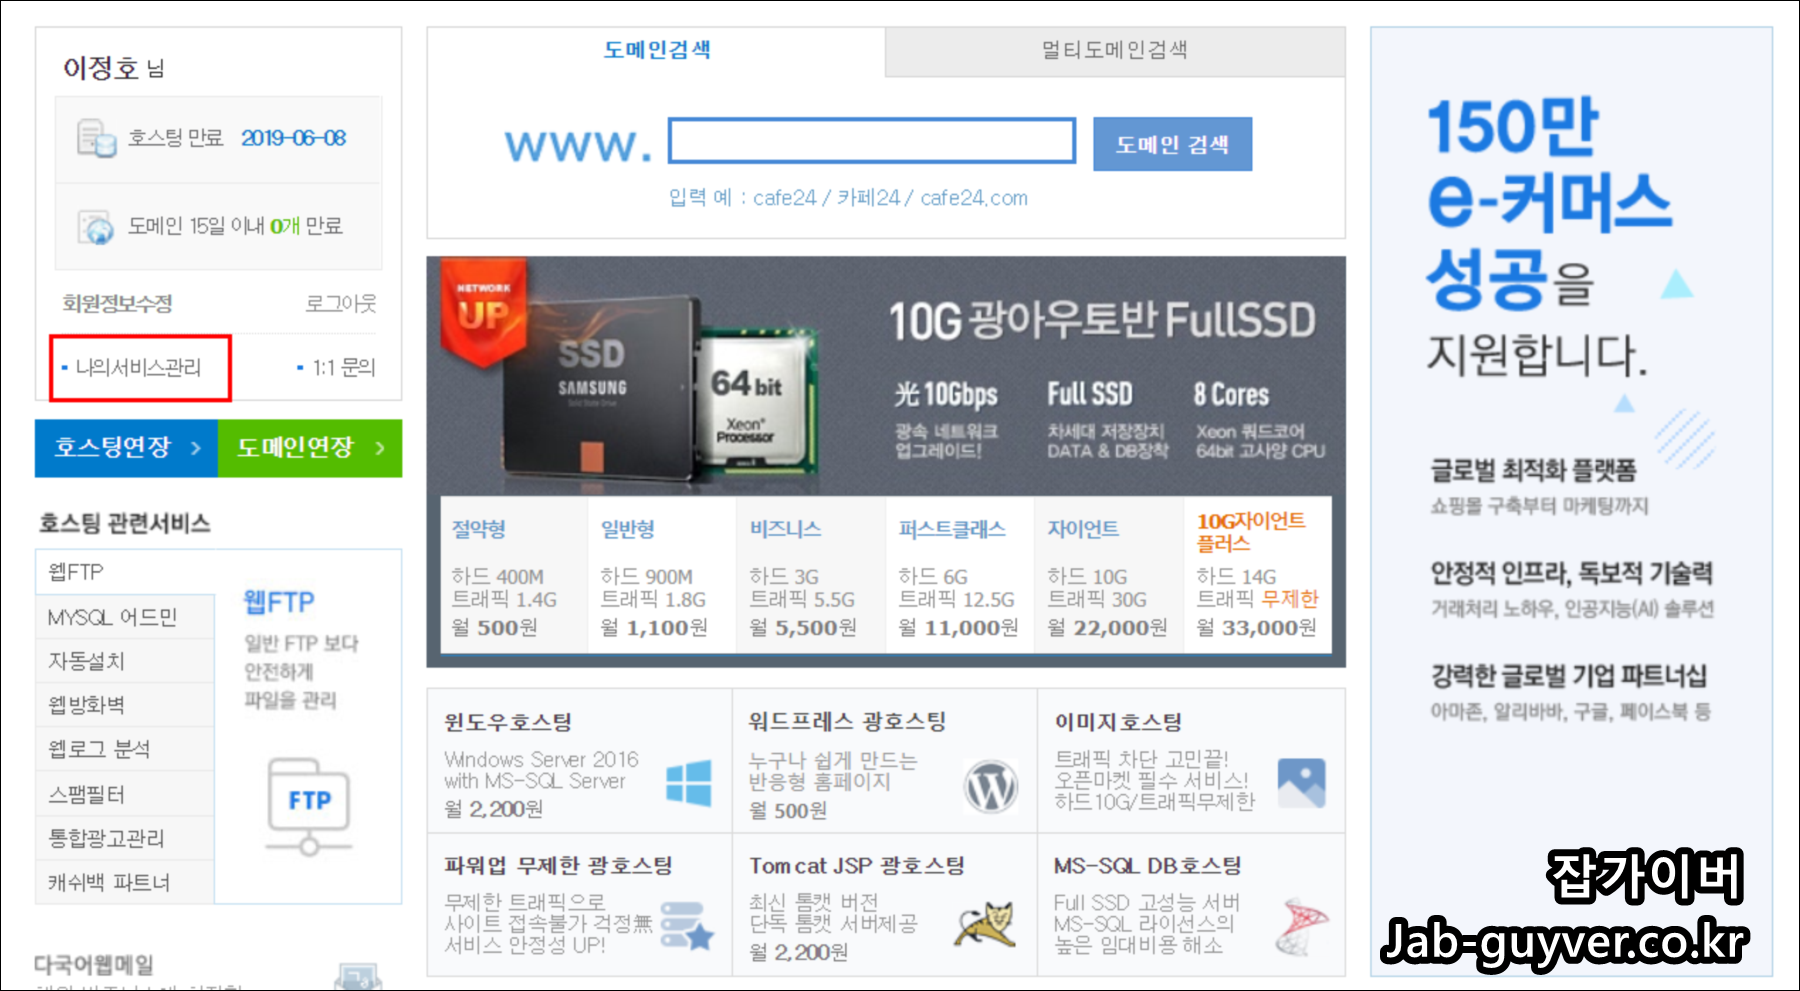Image resolution: width=1800 pixels, height=991 pixels.
Task: Click the 도메인 검색 button
Action: click(x=1172, y=144)
